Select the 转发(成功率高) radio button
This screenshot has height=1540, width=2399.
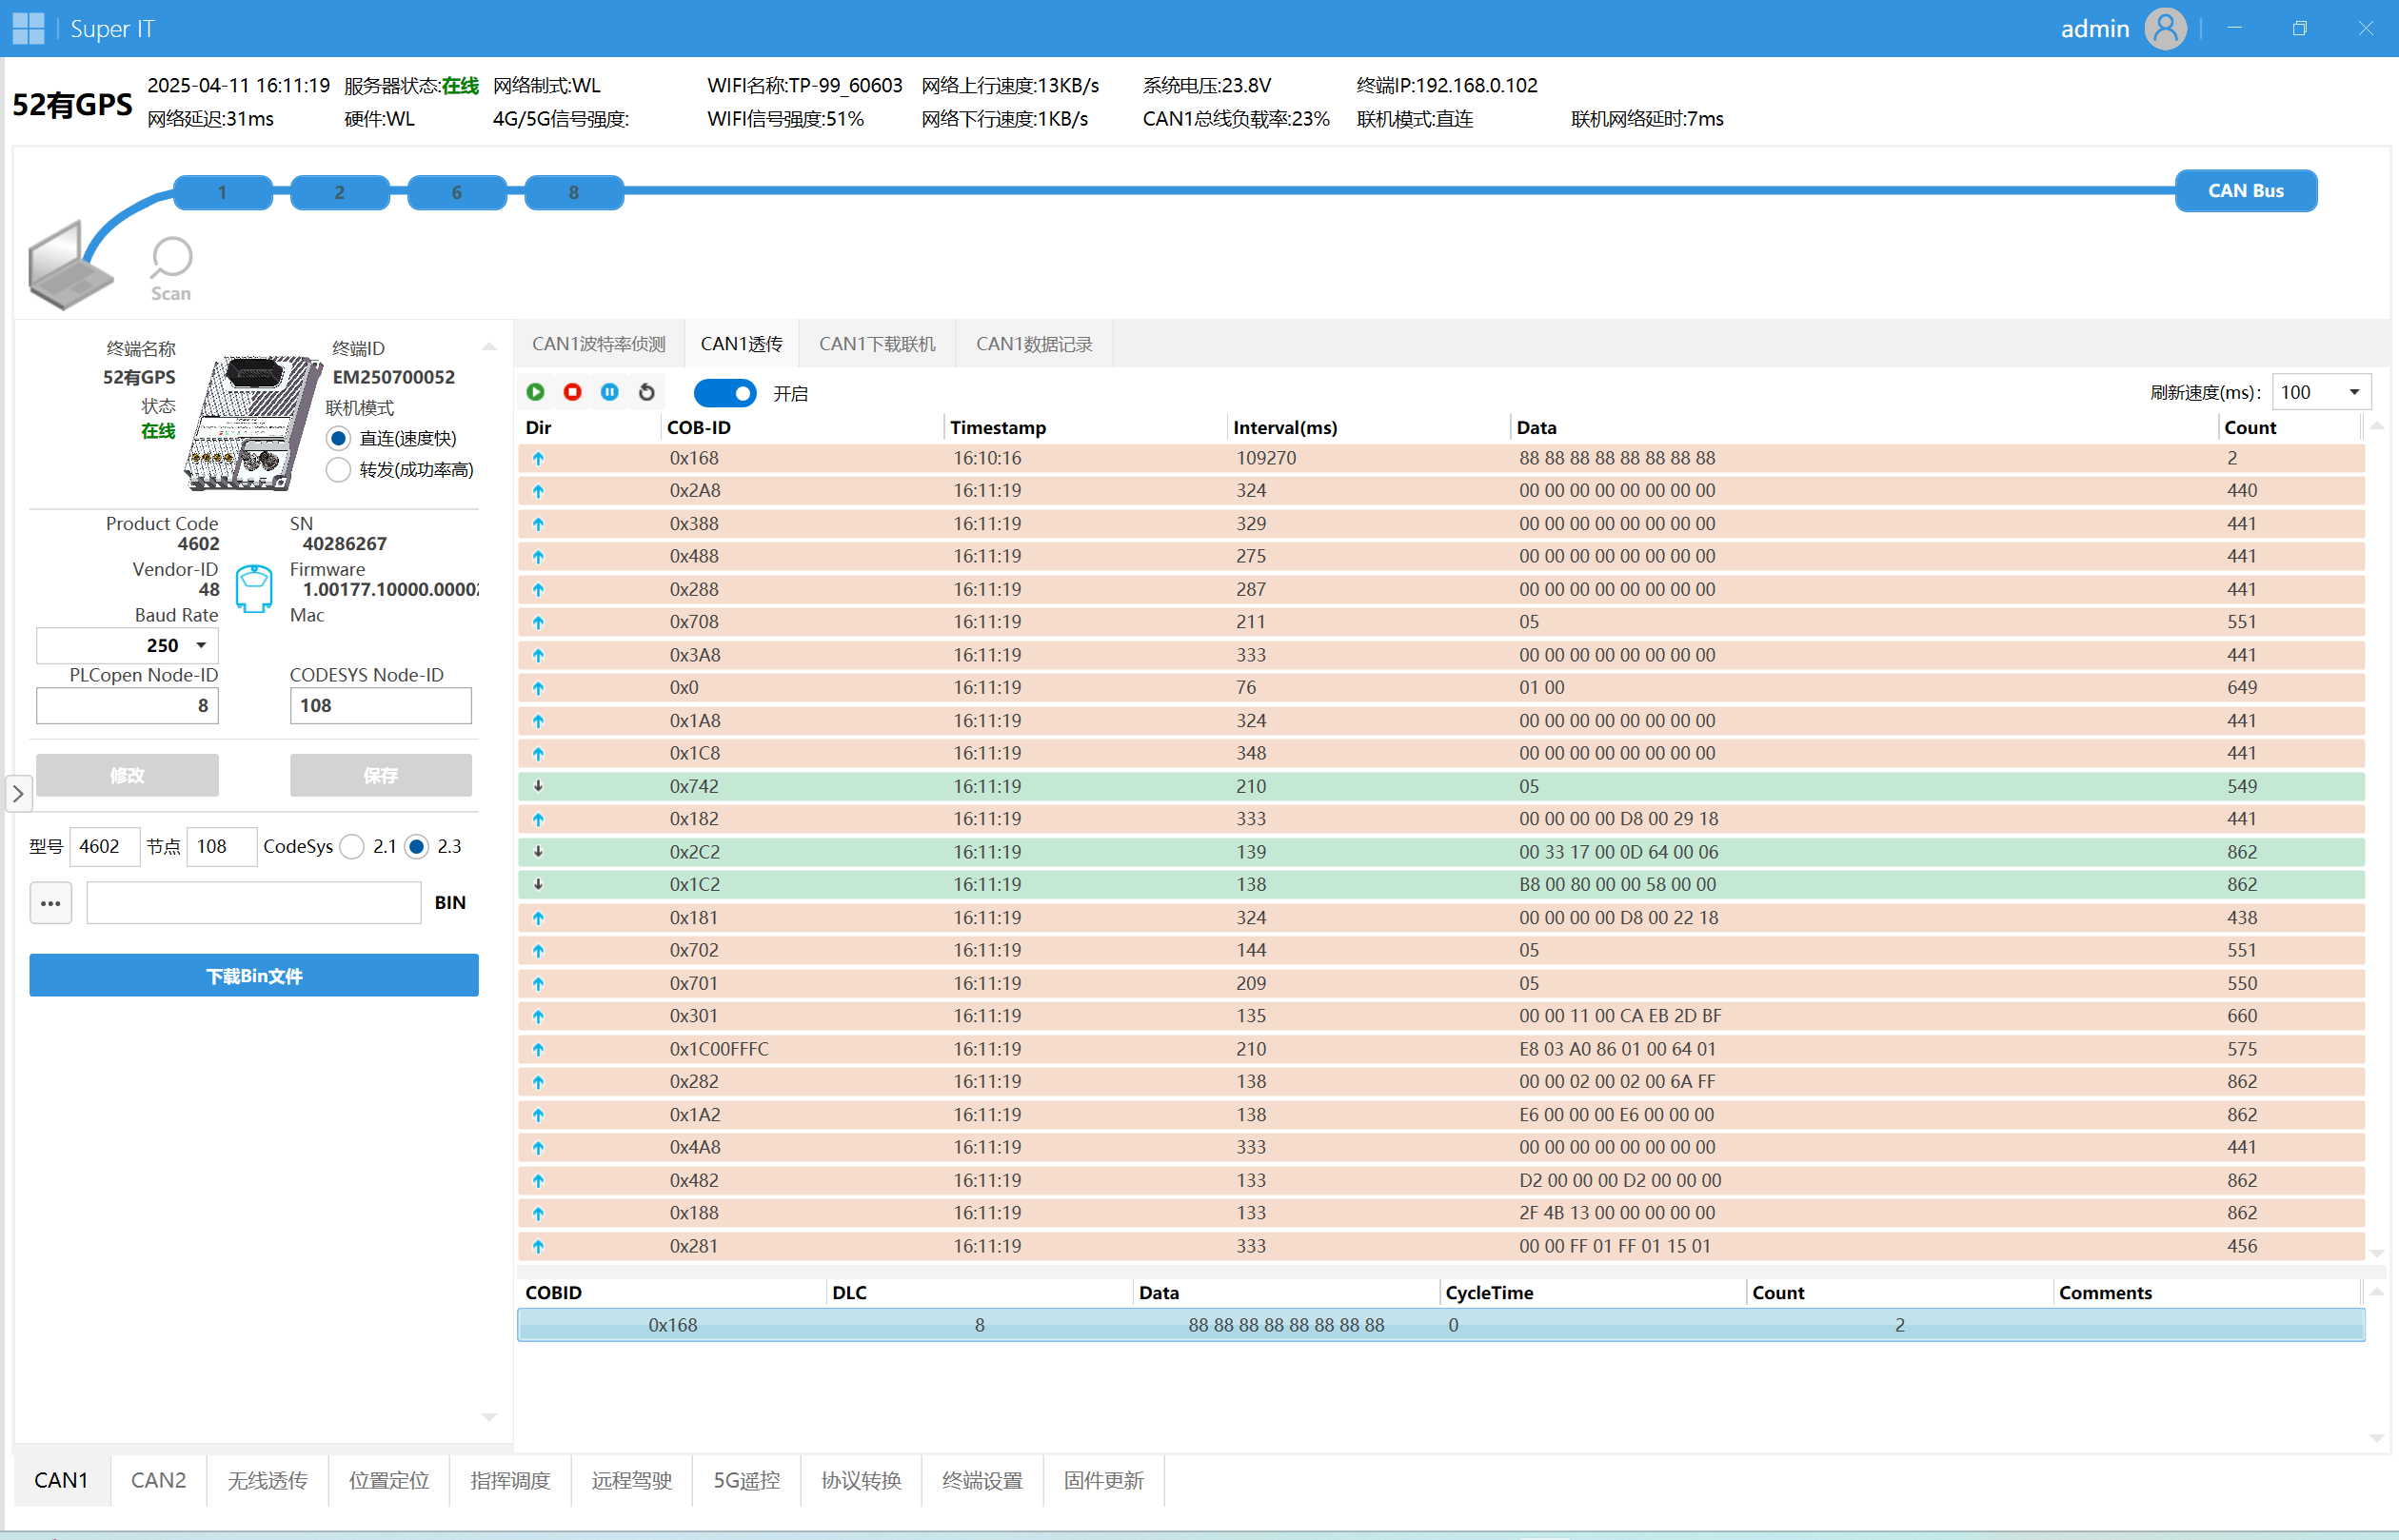339,470
